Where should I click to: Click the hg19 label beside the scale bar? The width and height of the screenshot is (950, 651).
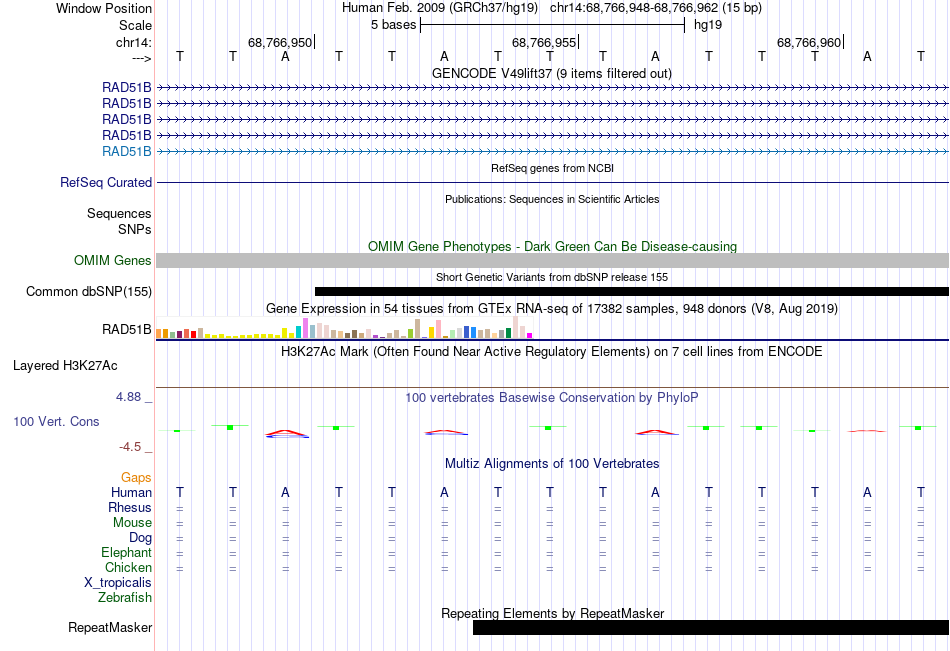tap(708, 25)
